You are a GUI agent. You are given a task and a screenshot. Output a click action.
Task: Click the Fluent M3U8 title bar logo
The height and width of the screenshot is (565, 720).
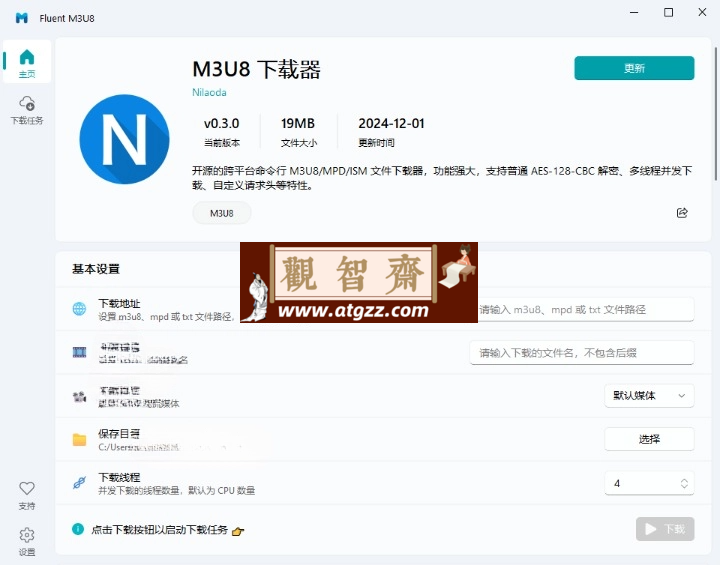[x=22, y=18]
